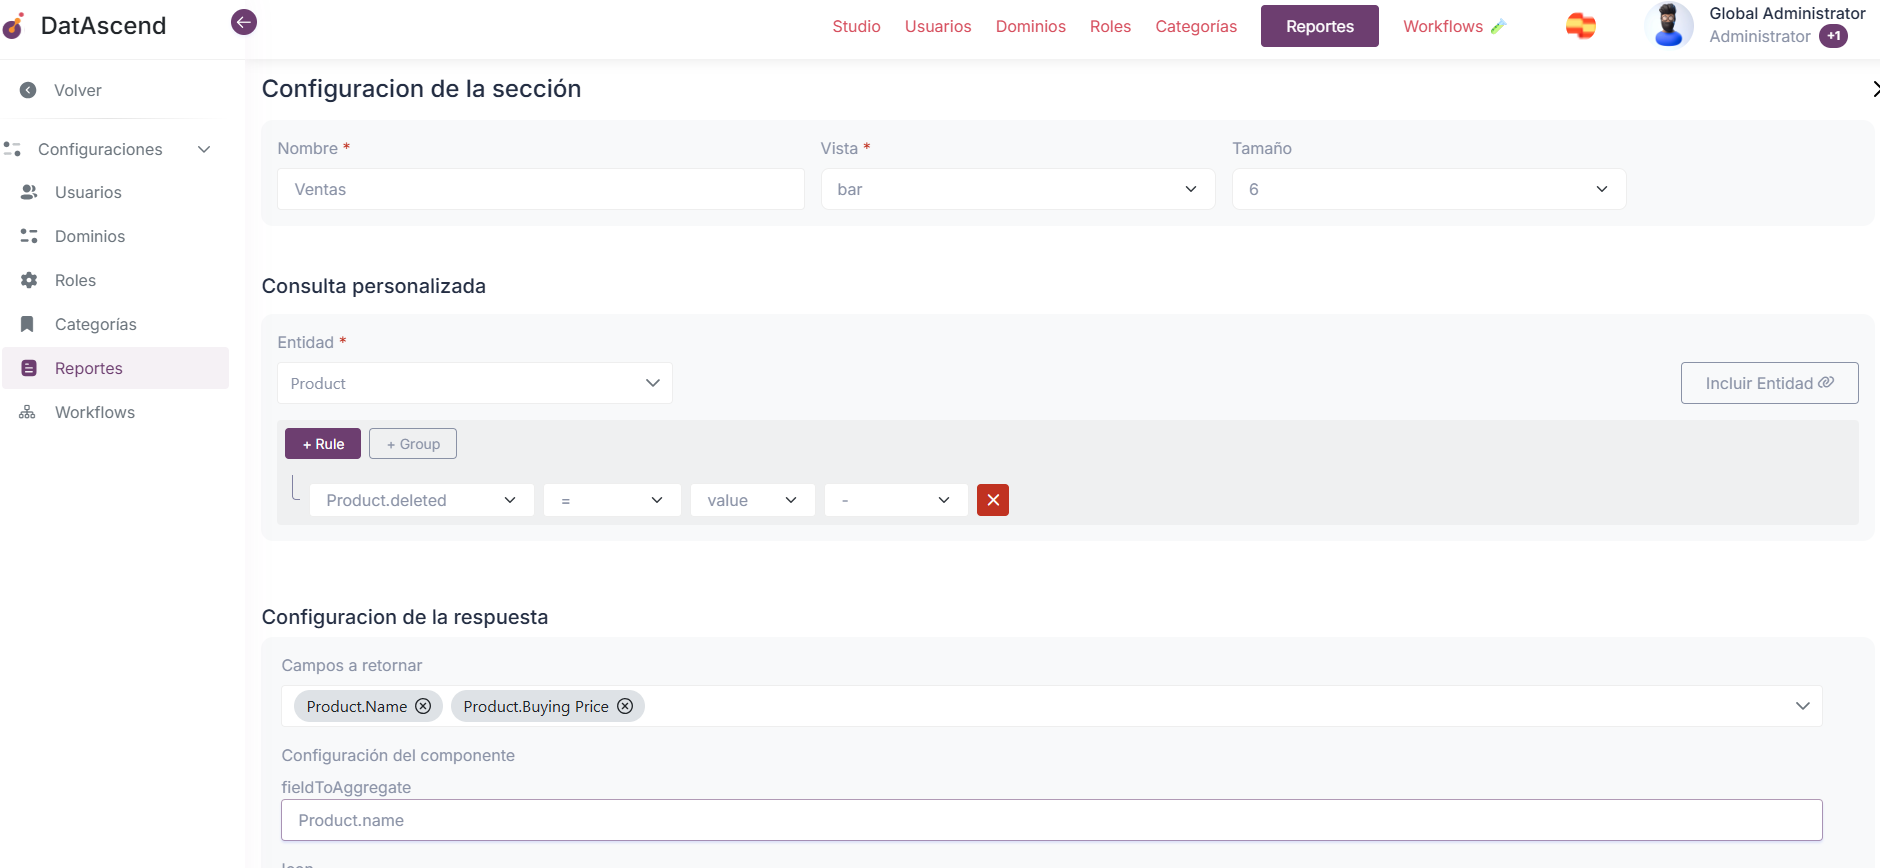Viewport: 1880px width, 868px height.
Task: Open Usuarios in the top navigation
Action: [938, 26]
